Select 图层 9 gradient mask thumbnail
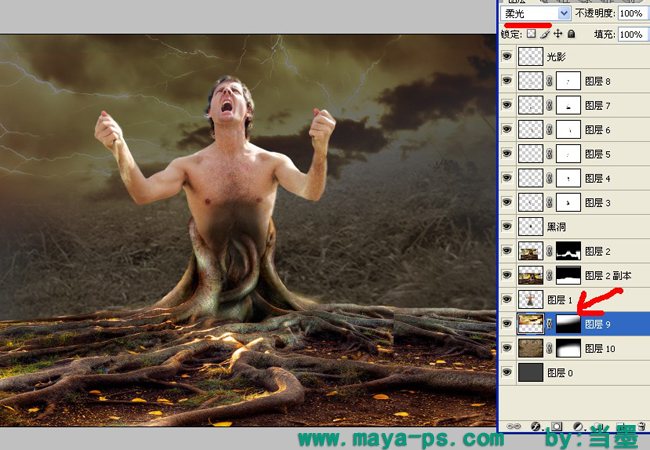 tap(568, 324)
